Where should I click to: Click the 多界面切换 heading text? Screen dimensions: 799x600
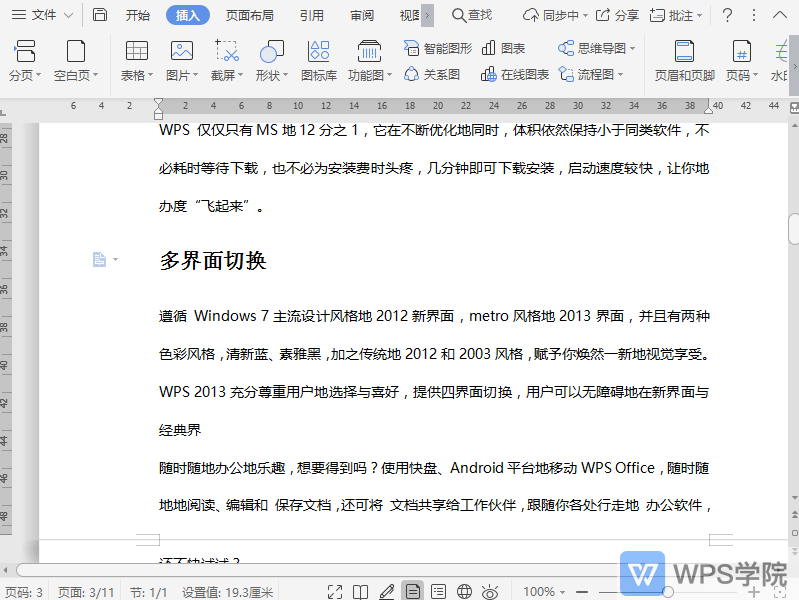point(213,261)
